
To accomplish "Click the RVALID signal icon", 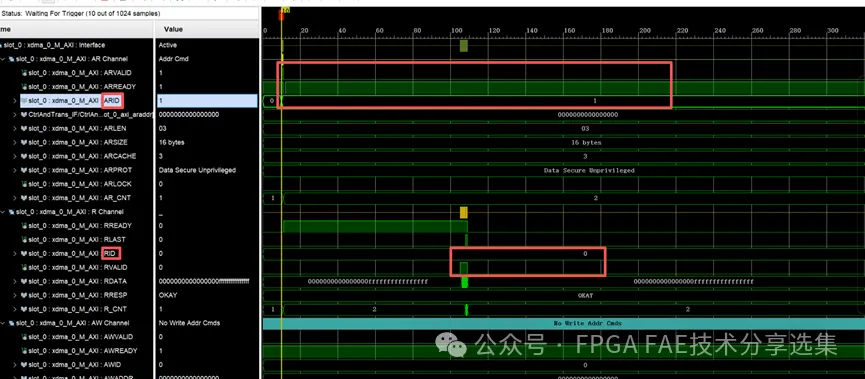I will click(24, 267).
